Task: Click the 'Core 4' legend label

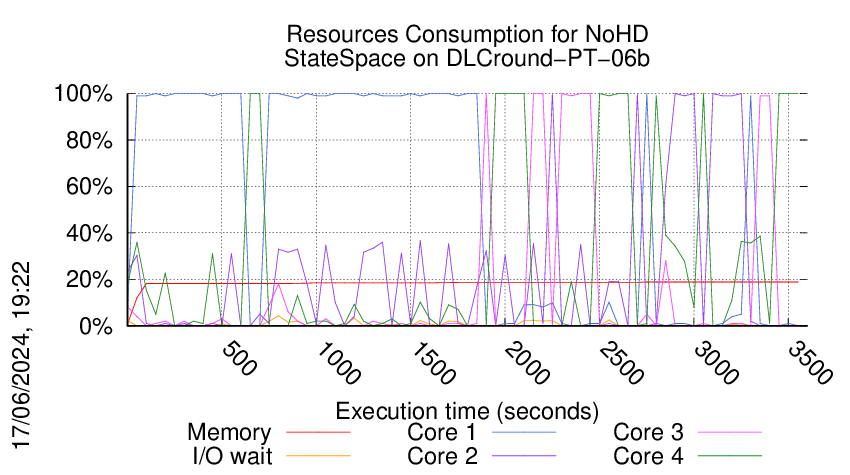Action: [x=649, y=456]
